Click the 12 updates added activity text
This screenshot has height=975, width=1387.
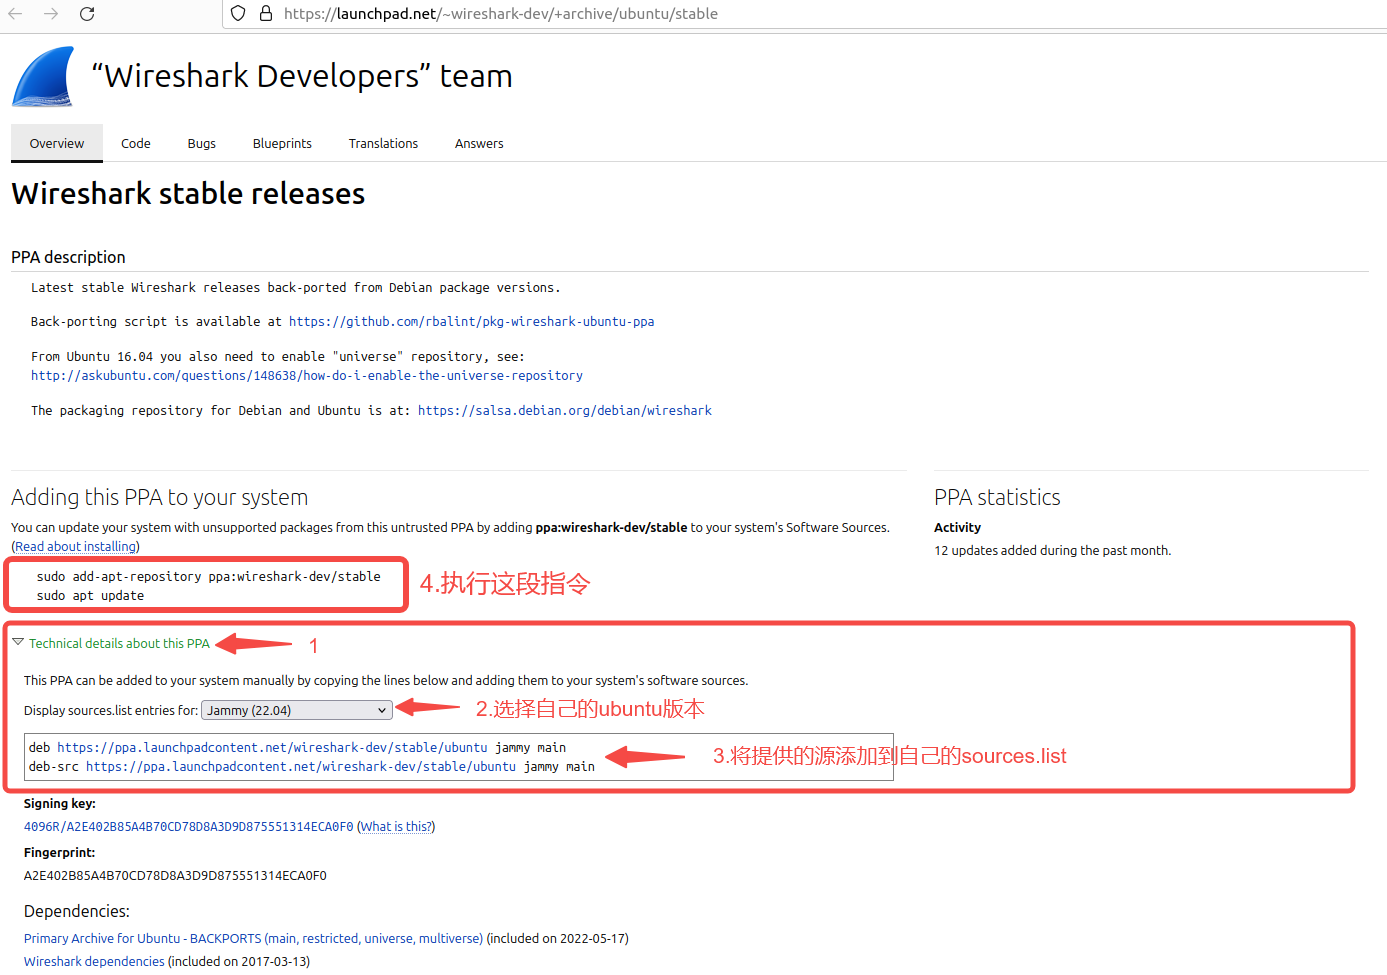pyautogui.click(x=1052, y=551)
